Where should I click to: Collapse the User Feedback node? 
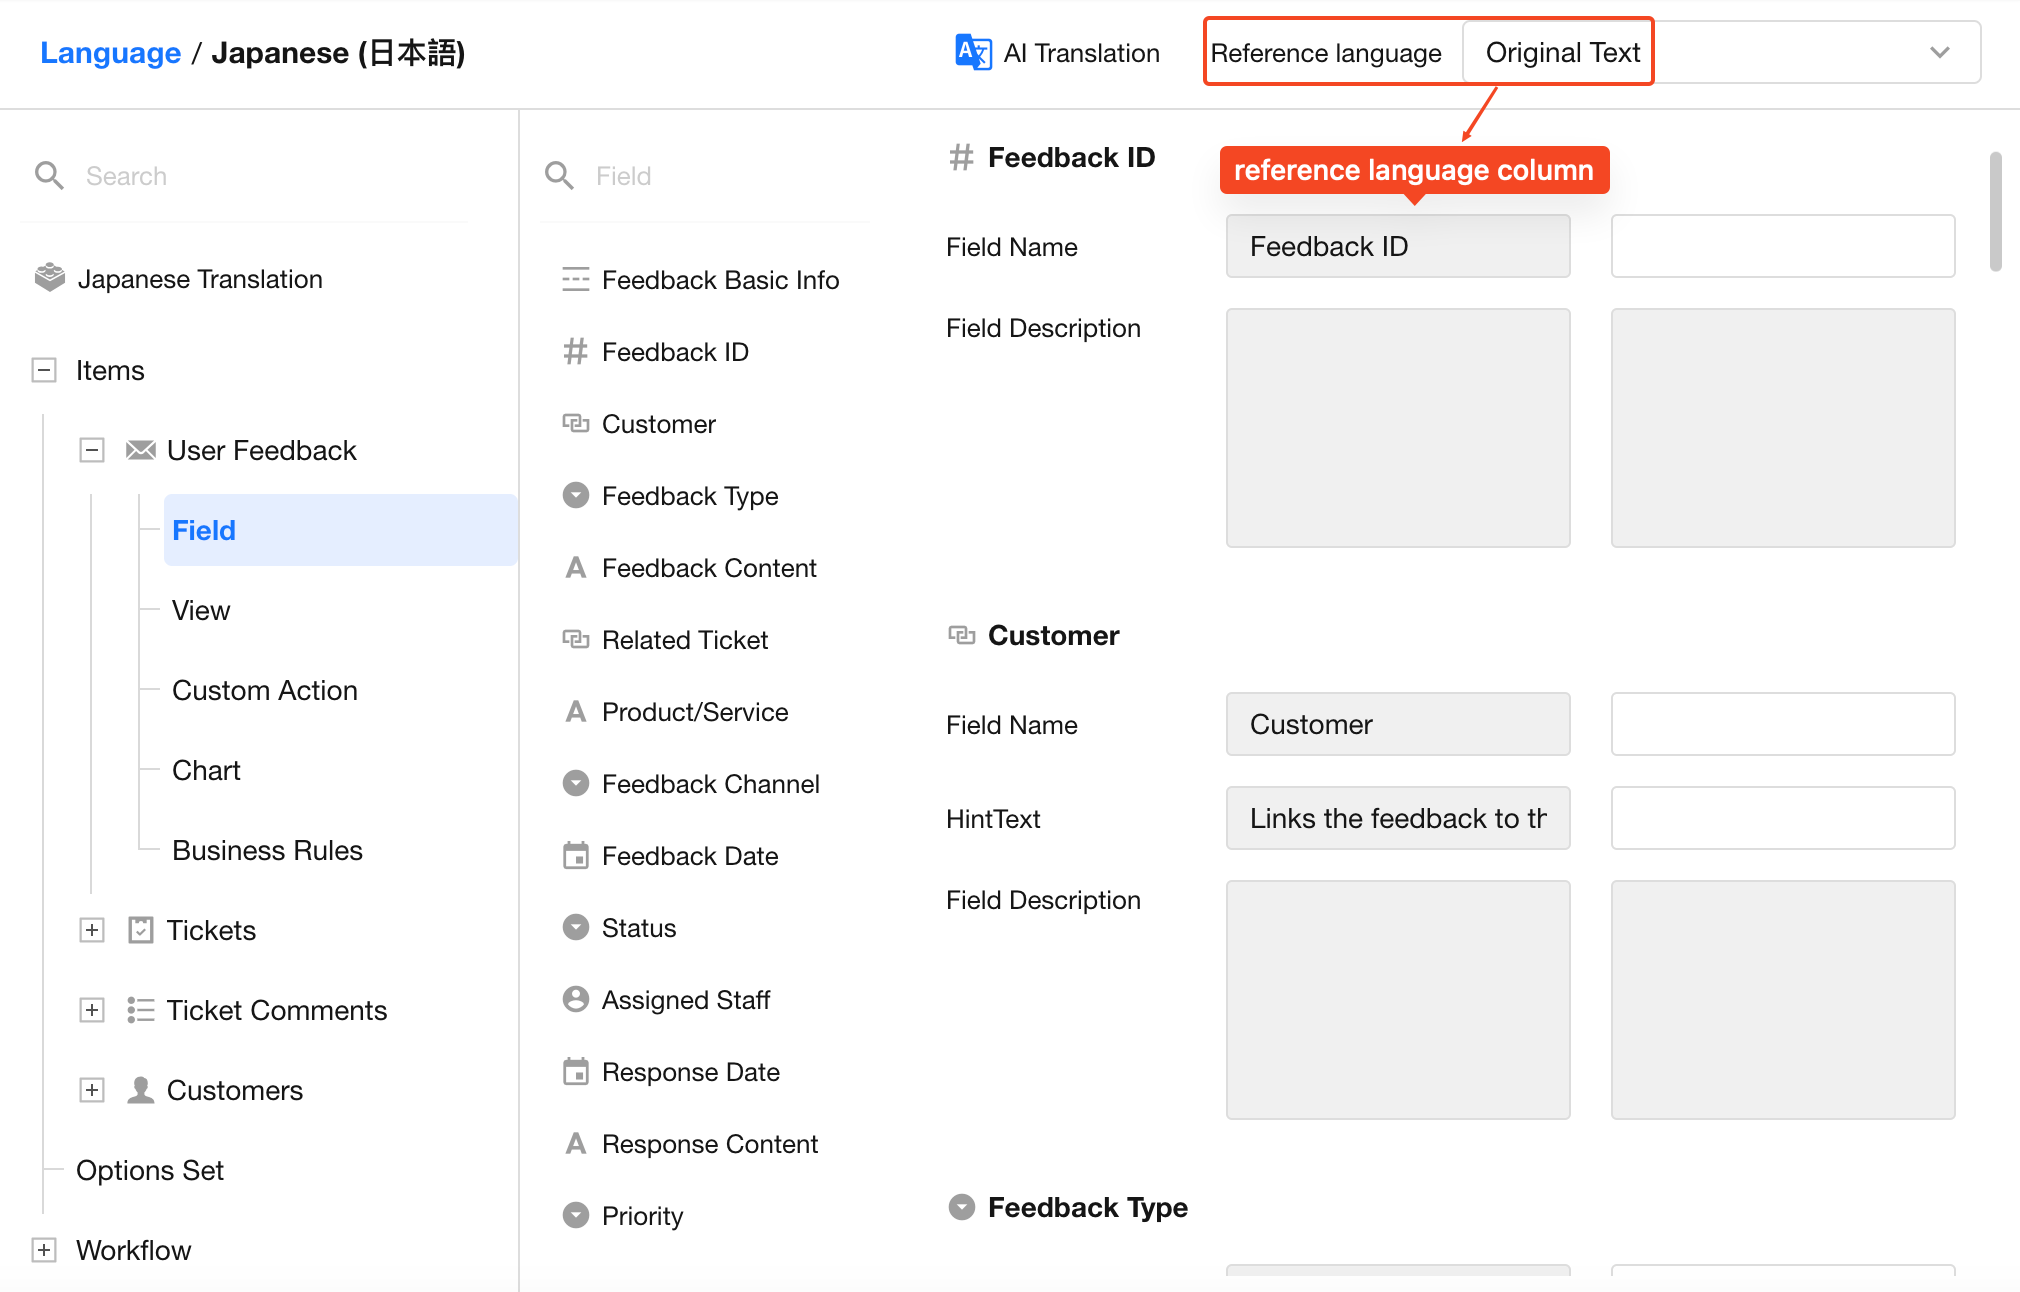pyautogui.click(x=92, y=450)
